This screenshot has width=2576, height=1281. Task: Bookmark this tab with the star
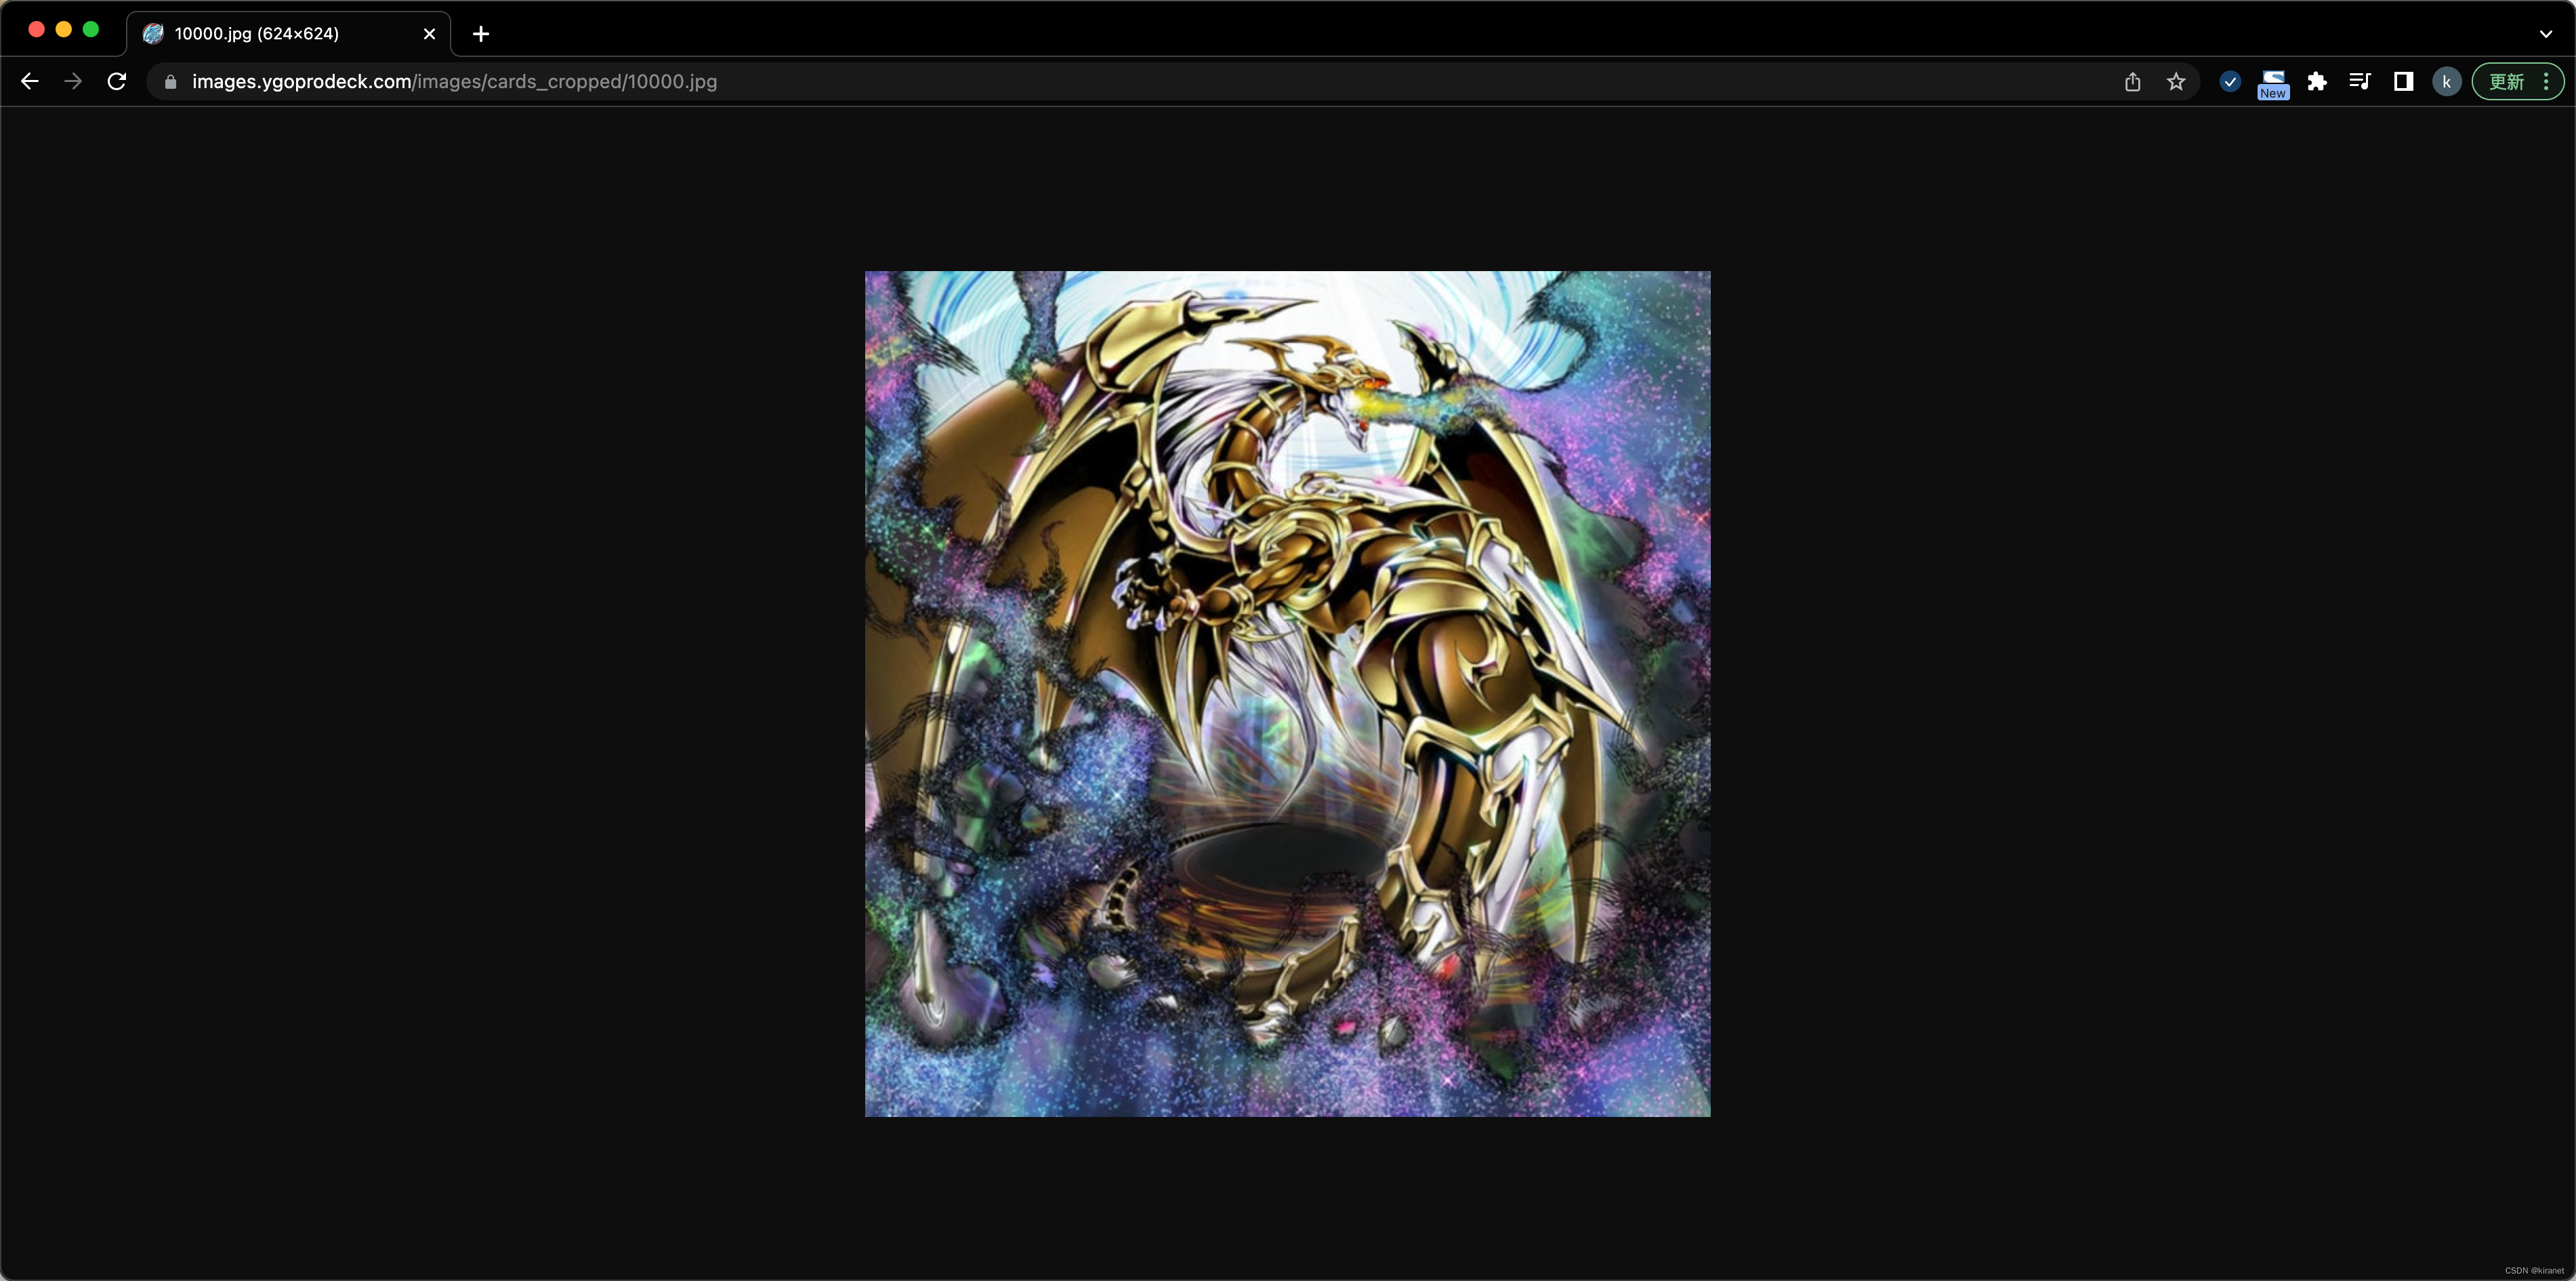pos(2176,82)
